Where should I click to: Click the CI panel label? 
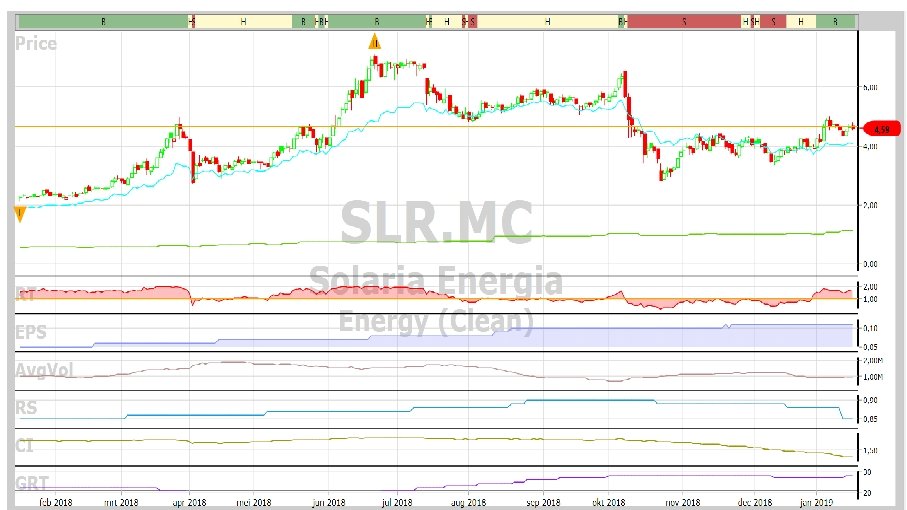coord(24,445)
